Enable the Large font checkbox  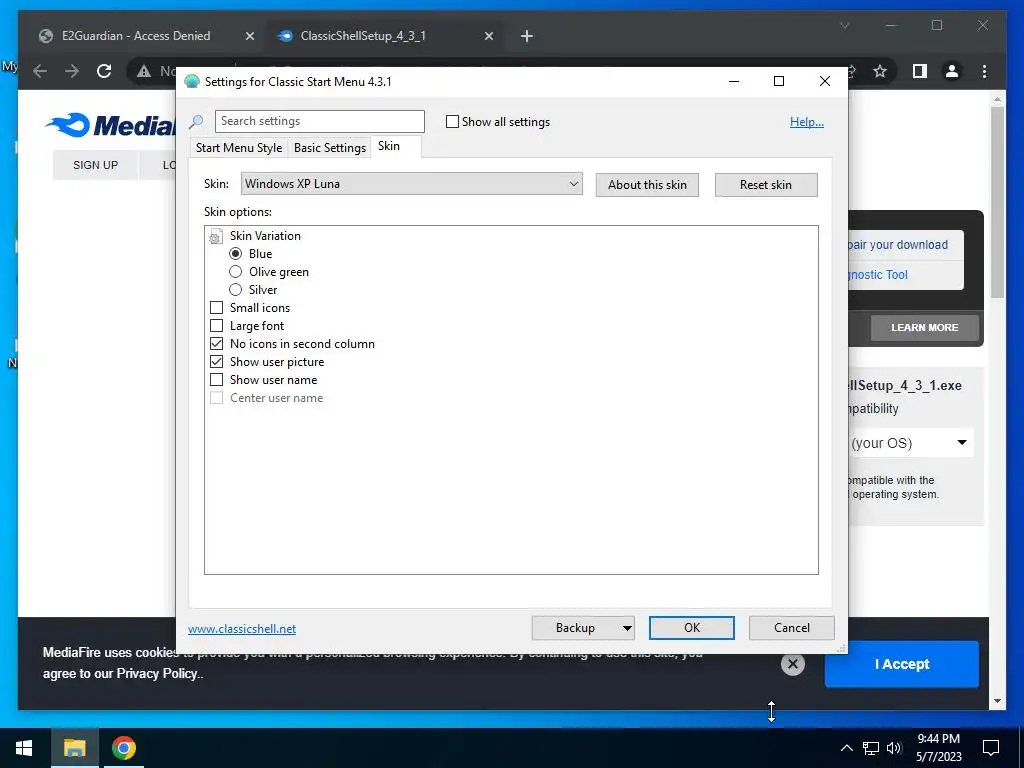[217, 326]
